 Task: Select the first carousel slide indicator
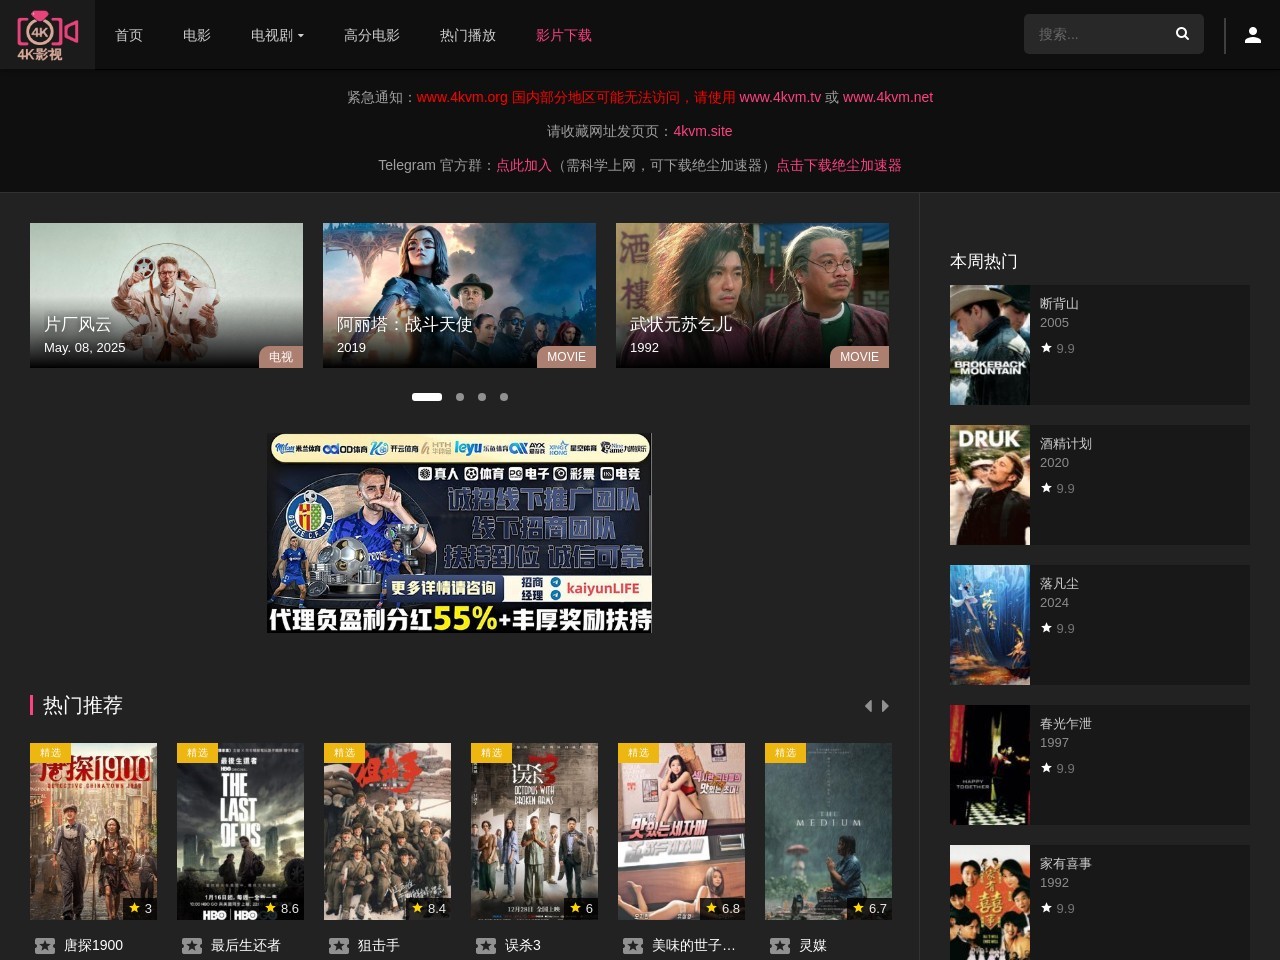click(427, 397)
